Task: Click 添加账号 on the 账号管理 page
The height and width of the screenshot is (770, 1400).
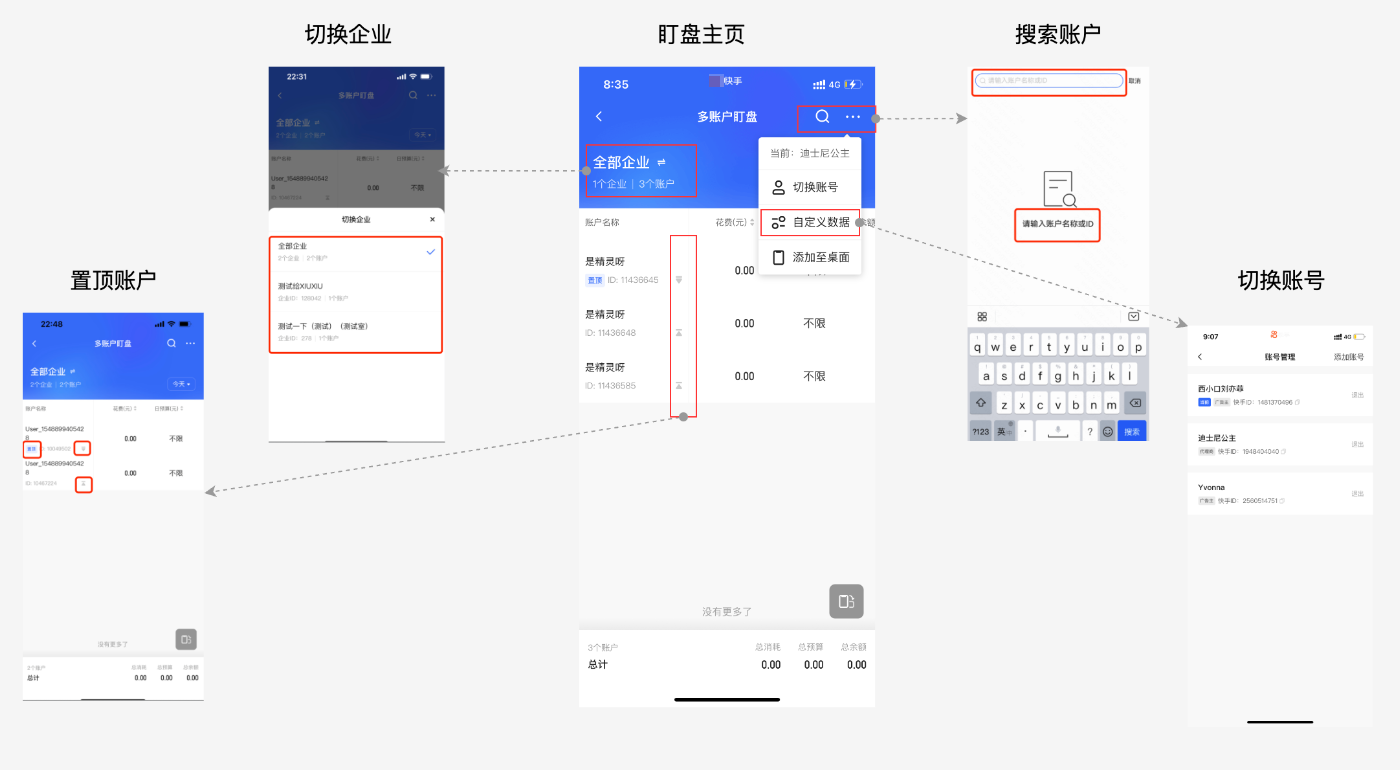Action: click(1348, 357)
